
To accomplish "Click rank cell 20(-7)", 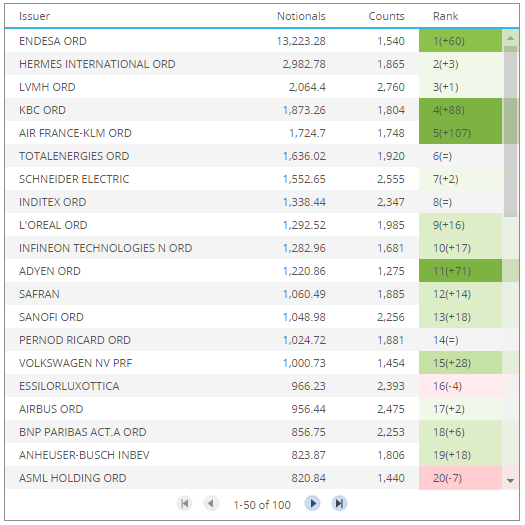I will (460, 478).
